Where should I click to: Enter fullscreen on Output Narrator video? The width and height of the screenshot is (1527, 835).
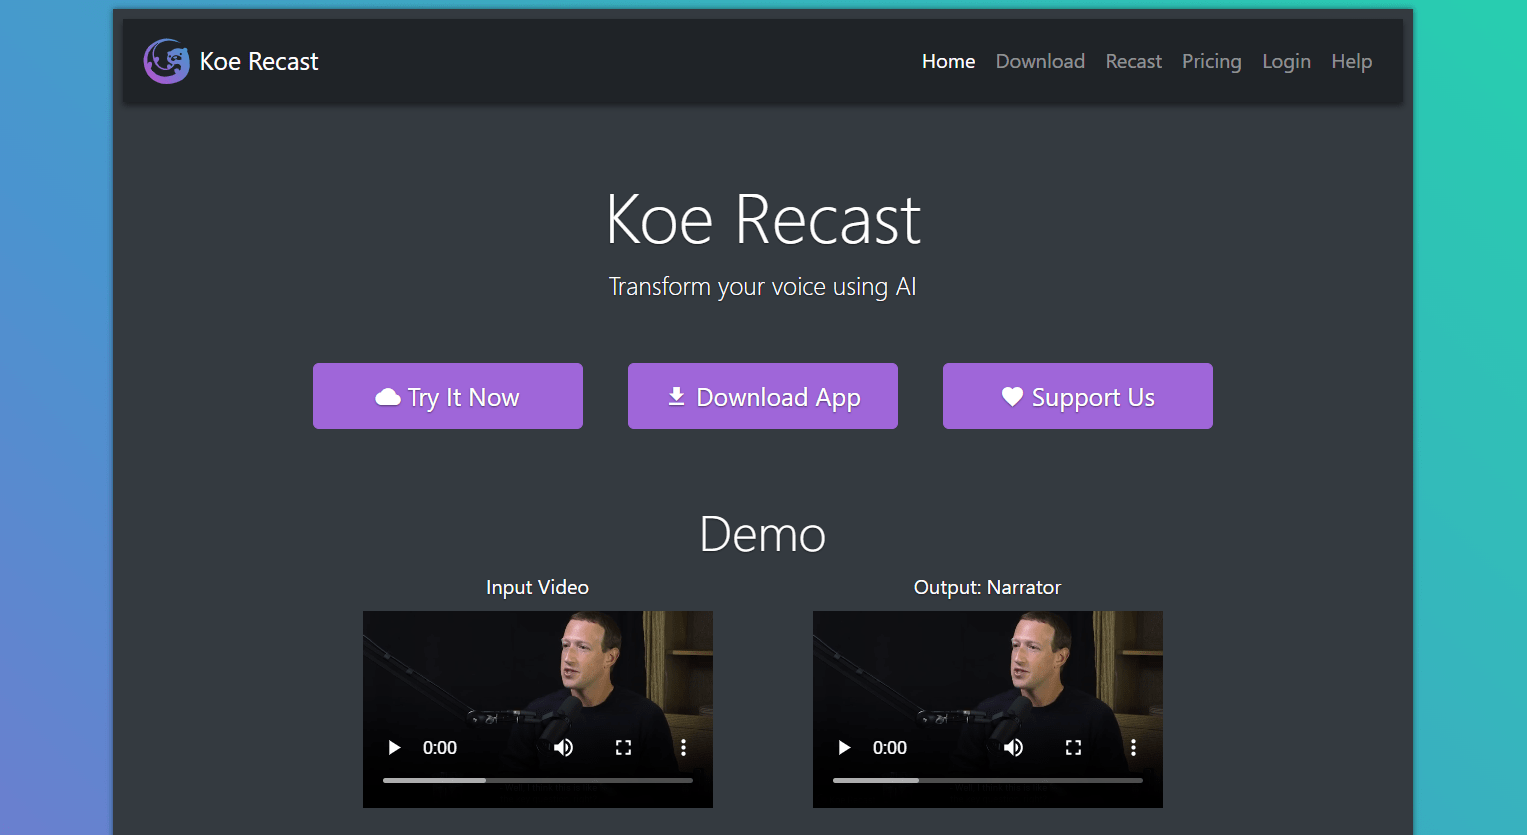(x=1074, y=747)
